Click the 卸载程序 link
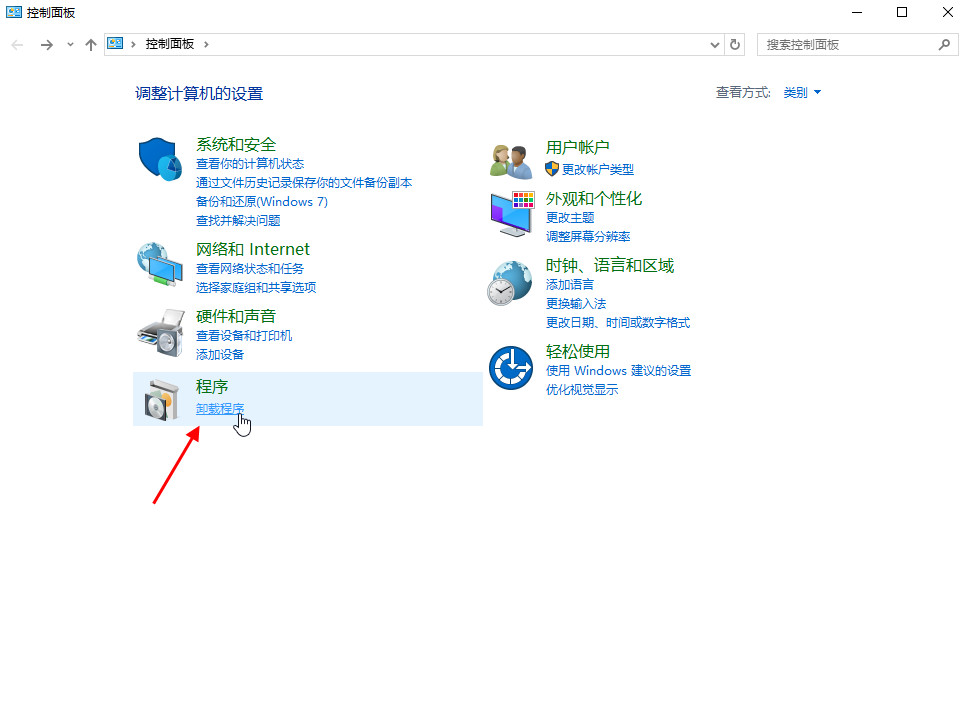The height and width of the screenshot is (726, 968). (220, 408)
